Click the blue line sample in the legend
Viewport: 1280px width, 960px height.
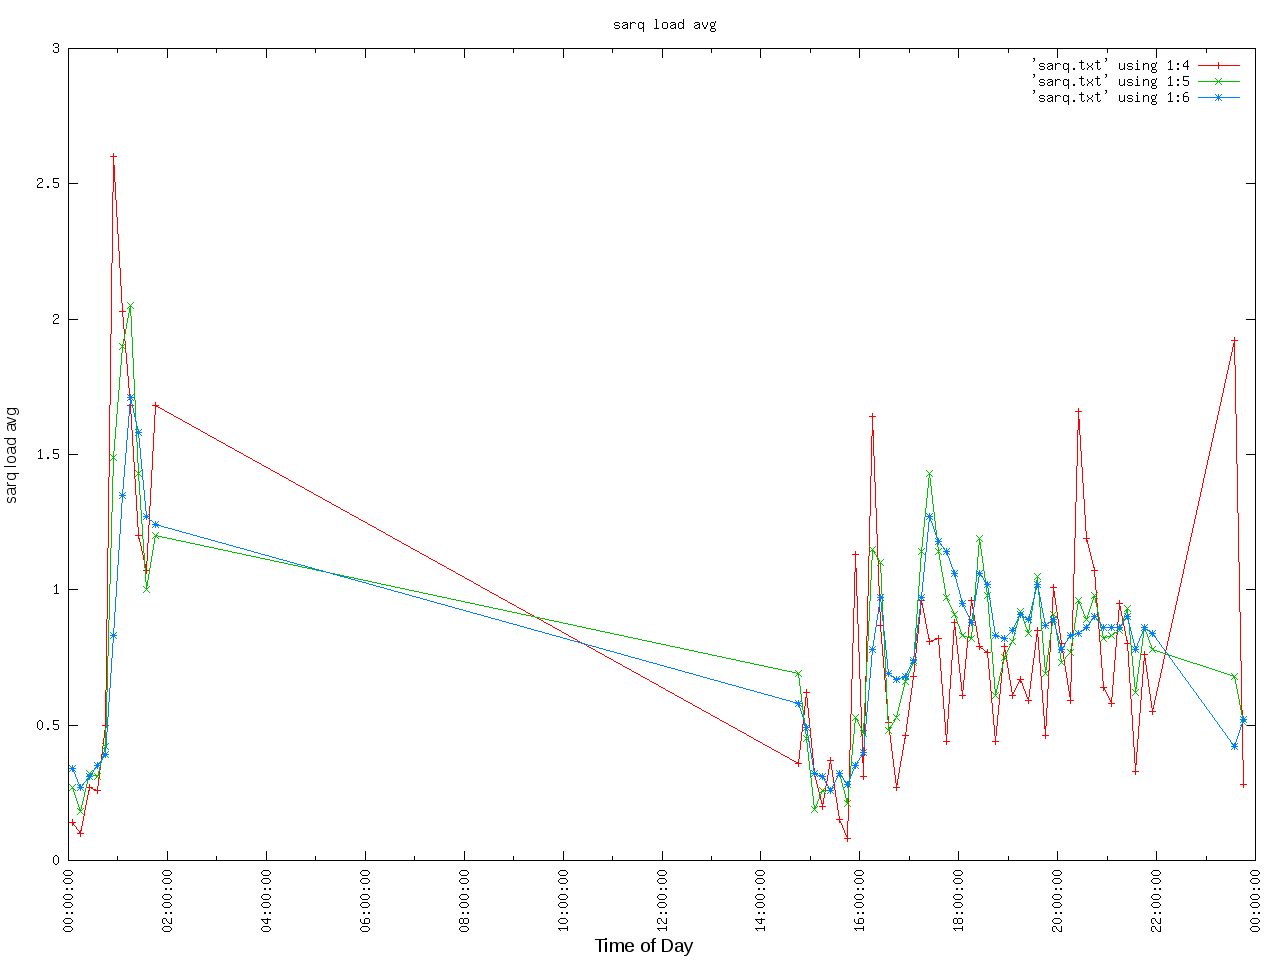(1218, 97)
